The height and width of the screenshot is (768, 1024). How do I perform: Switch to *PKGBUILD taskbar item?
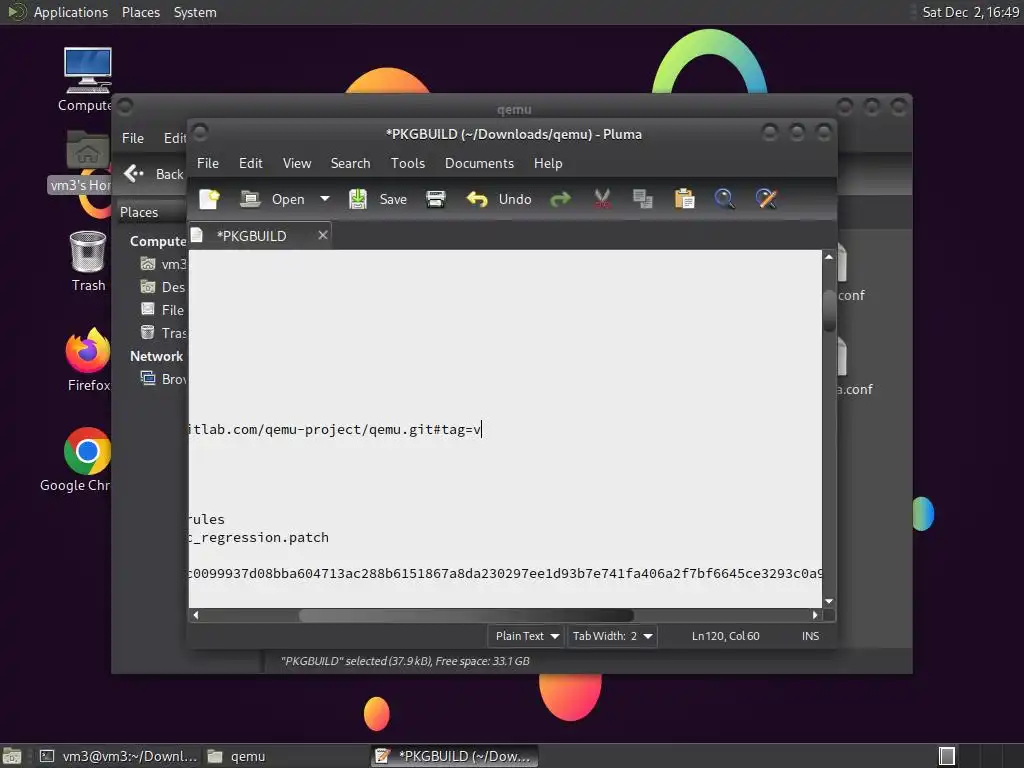coord(455,756)
